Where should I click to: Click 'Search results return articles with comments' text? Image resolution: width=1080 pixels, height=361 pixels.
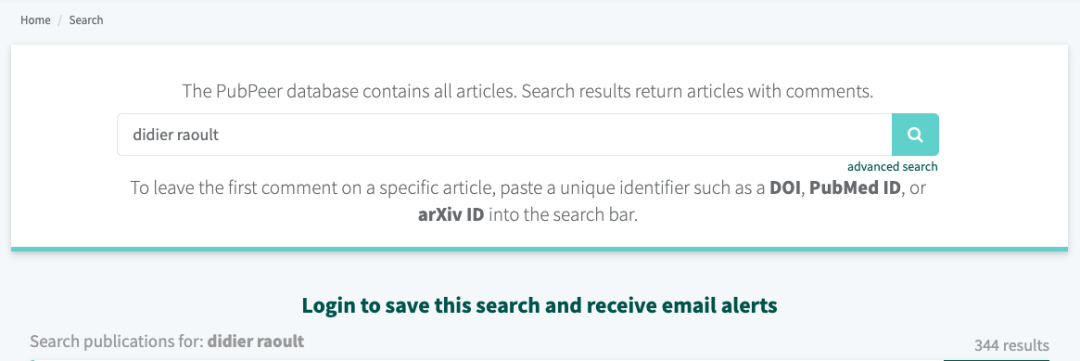[x=697, y=92]
